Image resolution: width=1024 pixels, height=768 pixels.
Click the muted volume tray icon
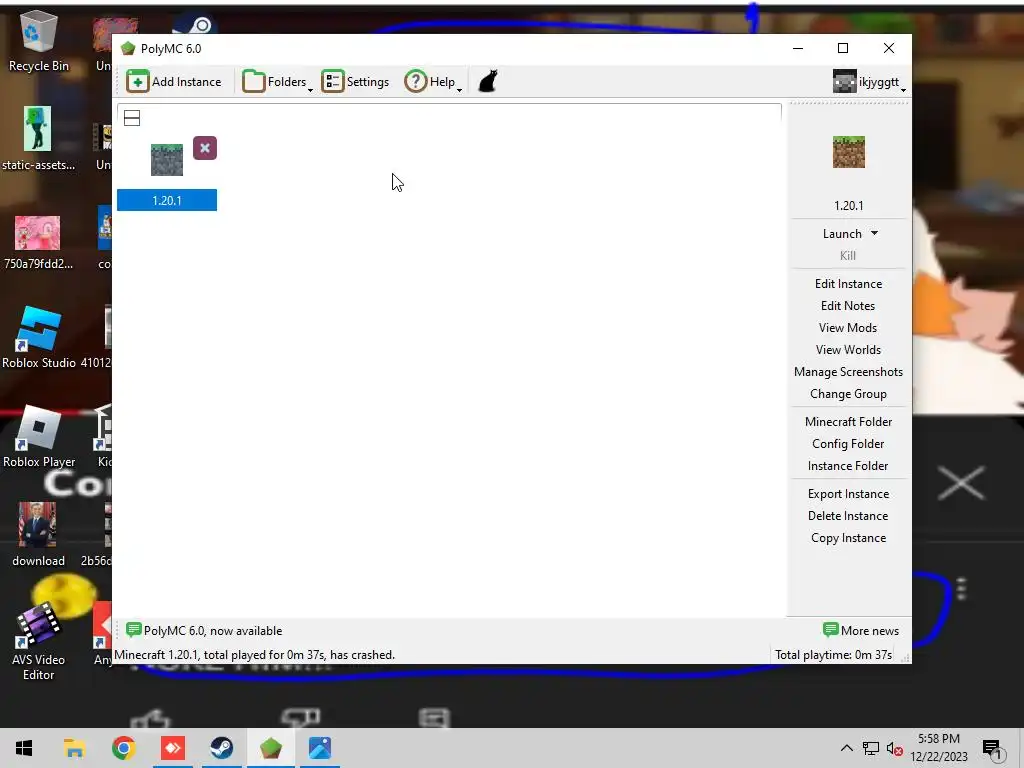tap(895, 748)
